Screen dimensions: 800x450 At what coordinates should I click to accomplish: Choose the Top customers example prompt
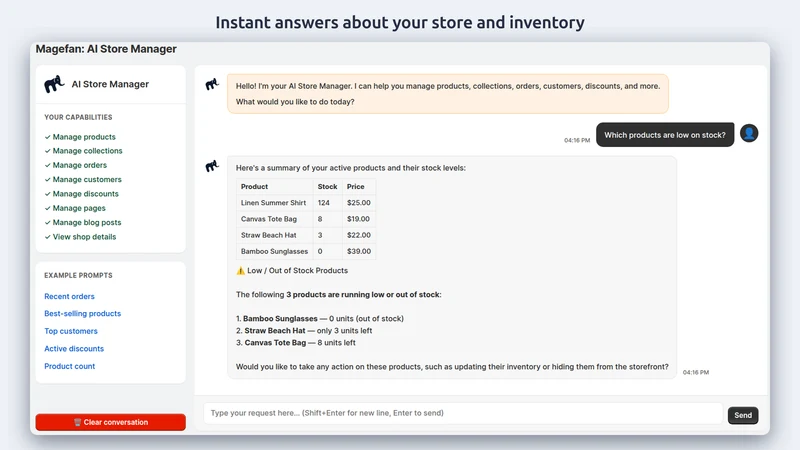point(71,331)
